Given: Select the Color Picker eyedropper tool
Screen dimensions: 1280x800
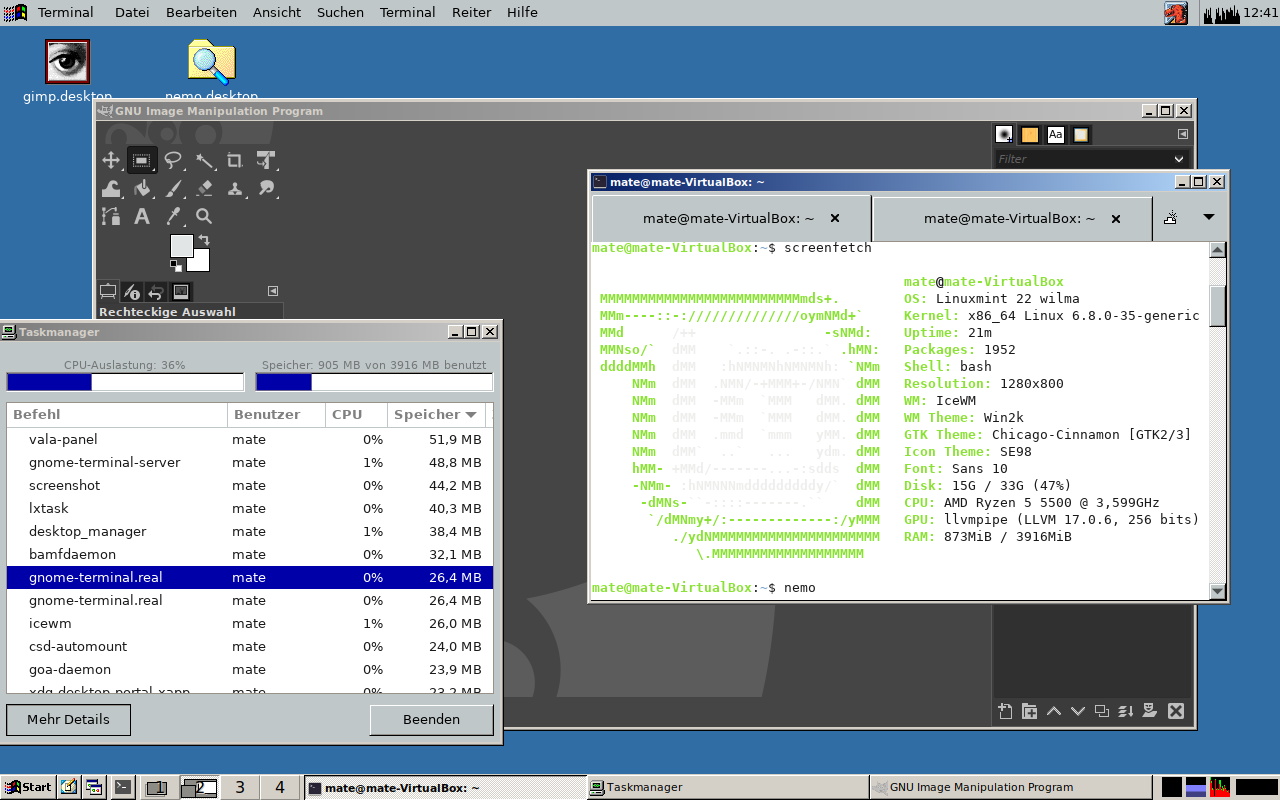Looking at the screenshot, I should (x=173, y=216).
